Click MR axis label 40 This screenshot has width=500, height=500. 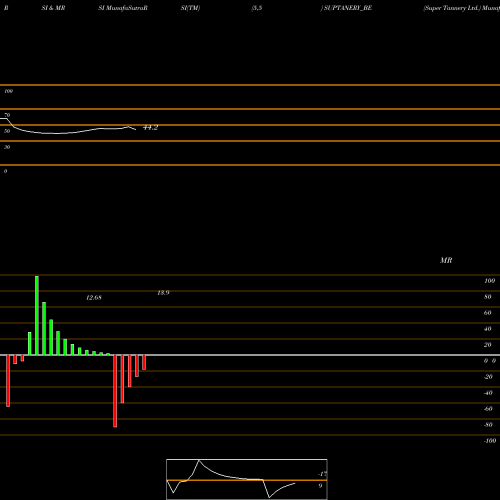(x=487, y=329)
